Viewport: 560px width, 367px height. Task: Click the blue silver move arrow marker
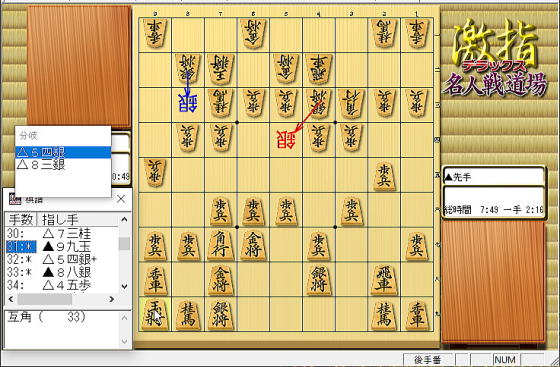tap(188, 104)
